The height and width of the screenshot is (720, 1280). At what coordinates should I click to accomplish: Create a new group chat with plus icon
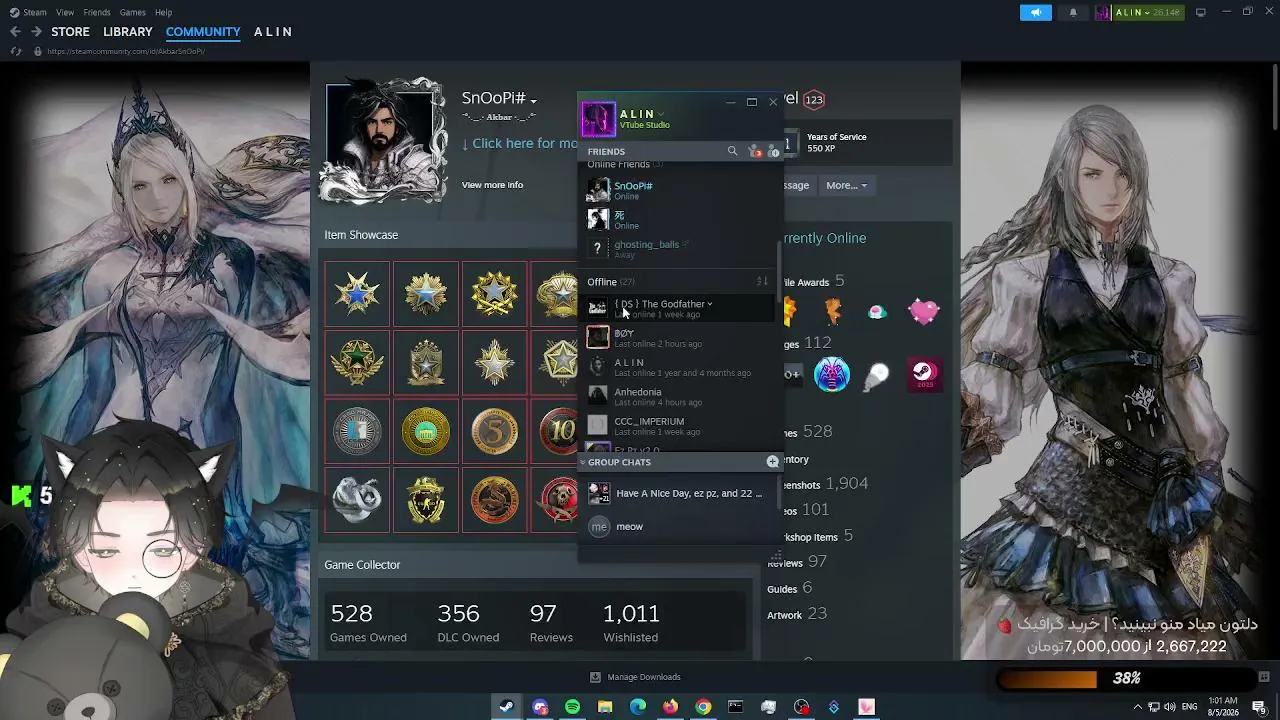point(772,462)
